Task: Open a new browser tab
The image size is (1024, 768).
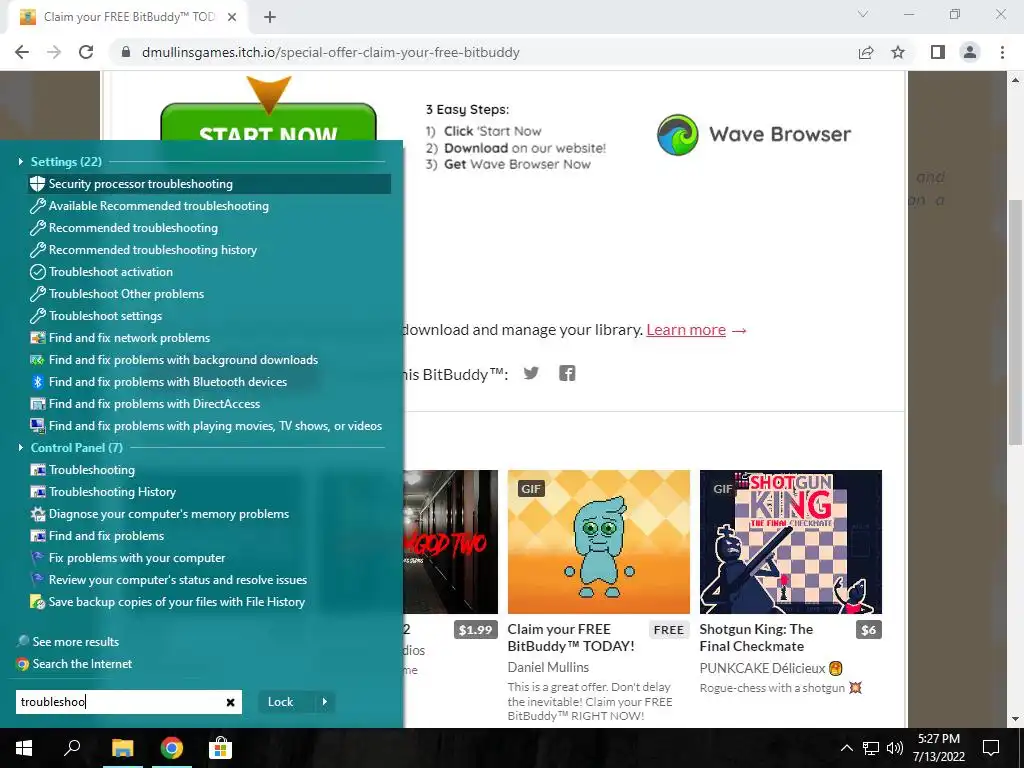Action: click(270, 17)
